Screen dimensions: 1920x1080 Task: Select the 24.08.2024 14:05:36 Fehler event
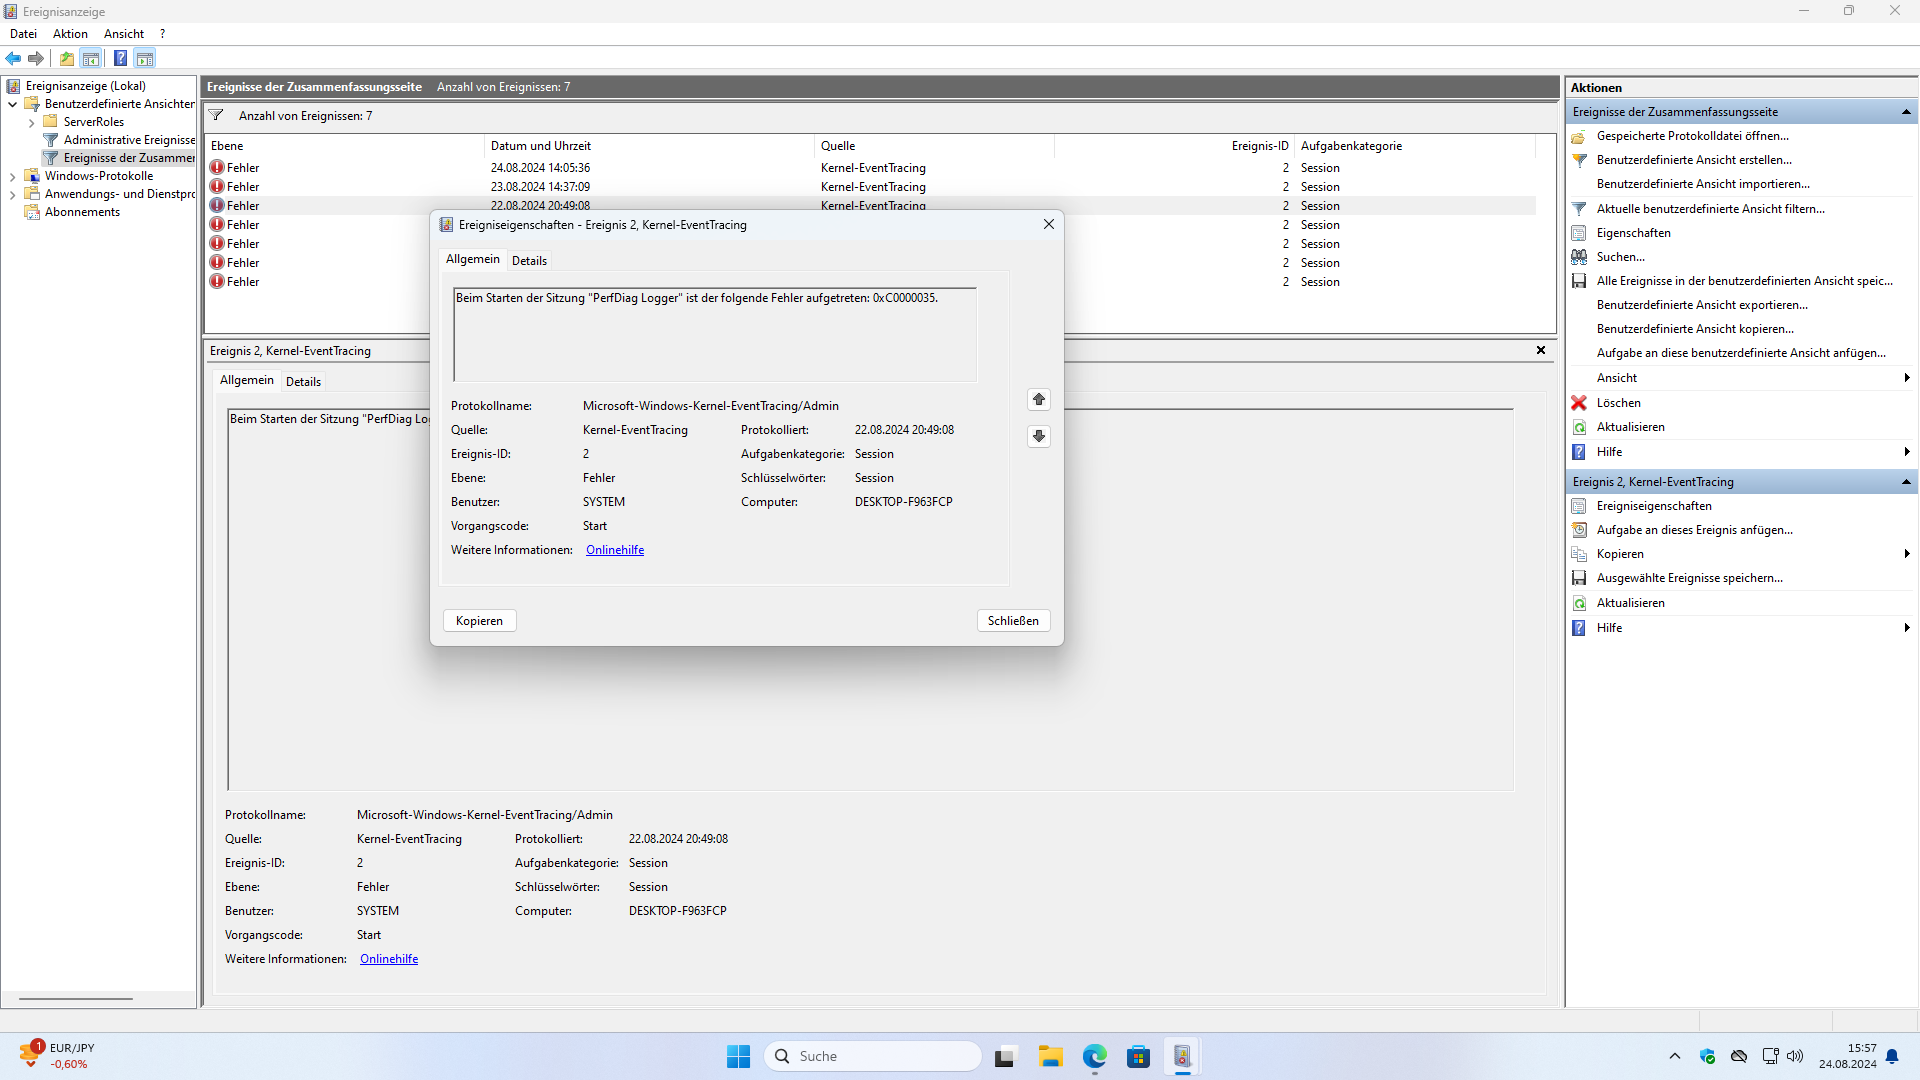click(x=540, y=168)
